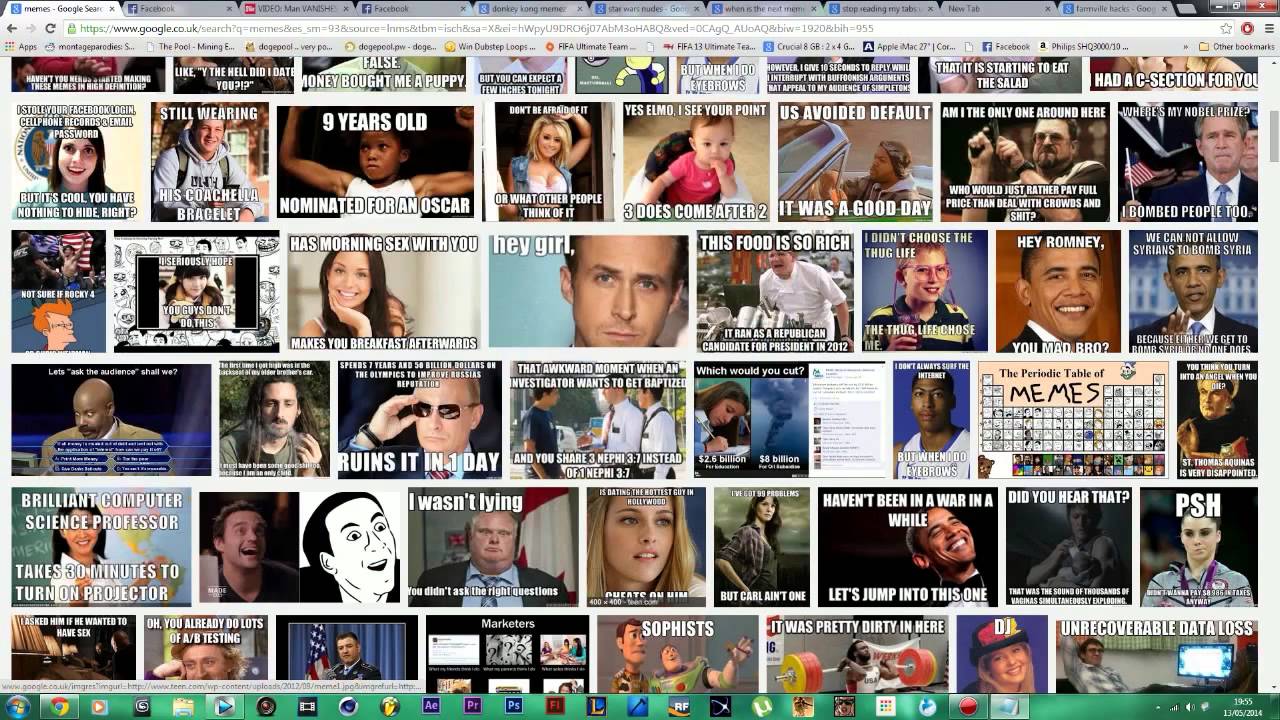Click the Chrome back arrow button
The image size is (1280, 720).
tap(12, 28)
